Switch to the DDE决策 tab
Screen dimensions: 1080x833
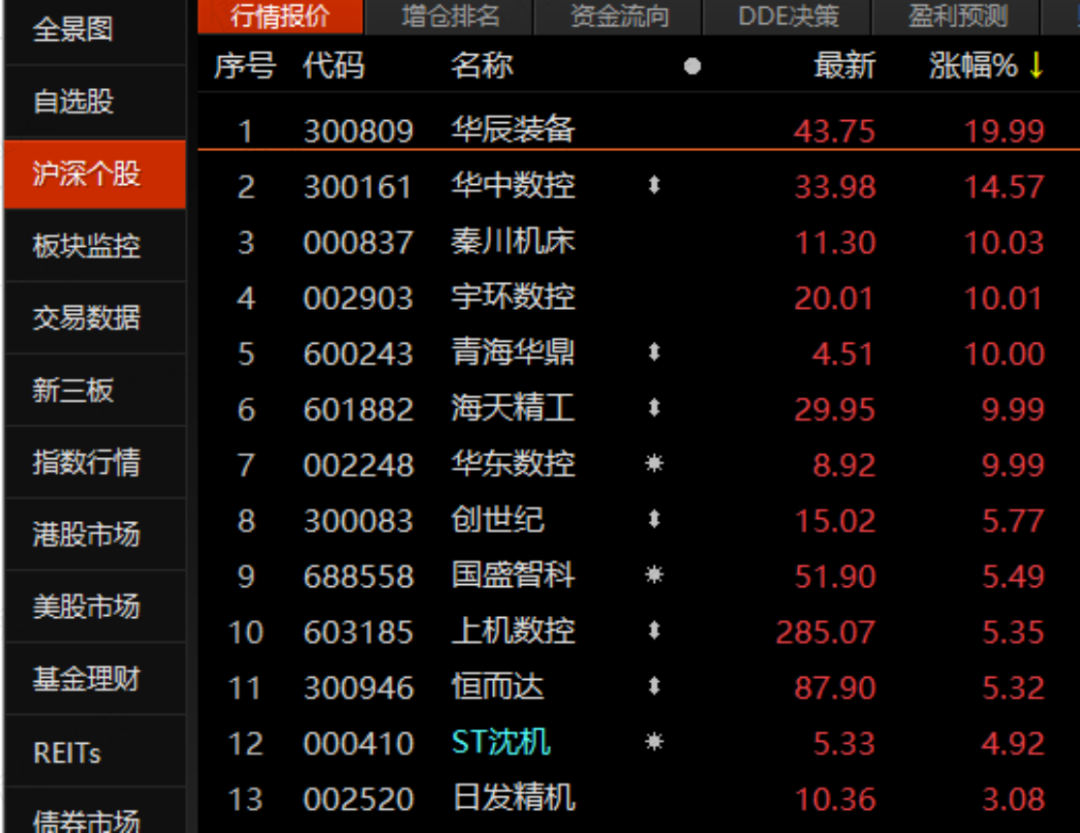point(788,17)
